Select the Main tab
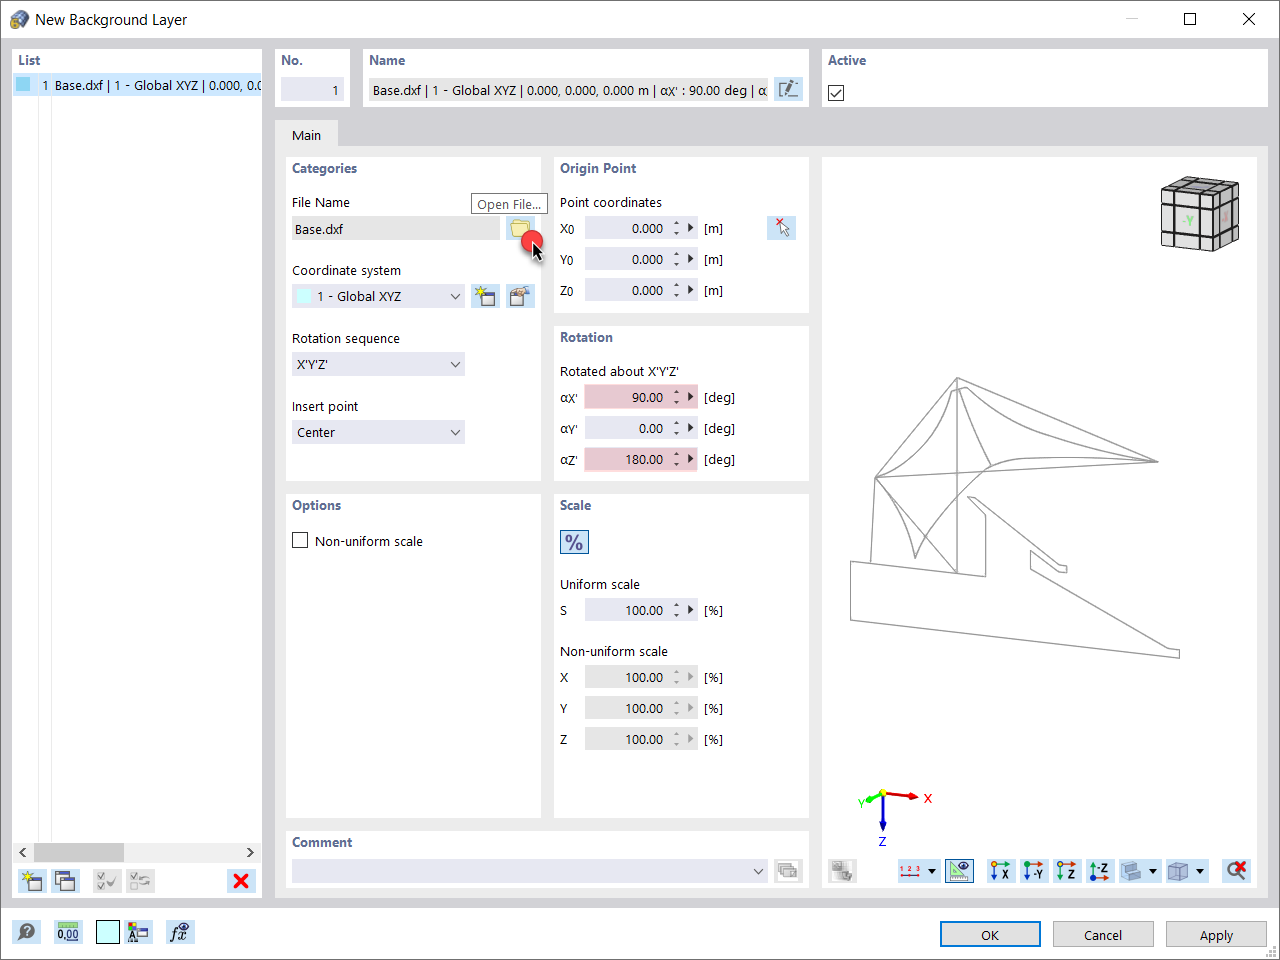The width and height of the screenshot is (1280, 960). 306,135
